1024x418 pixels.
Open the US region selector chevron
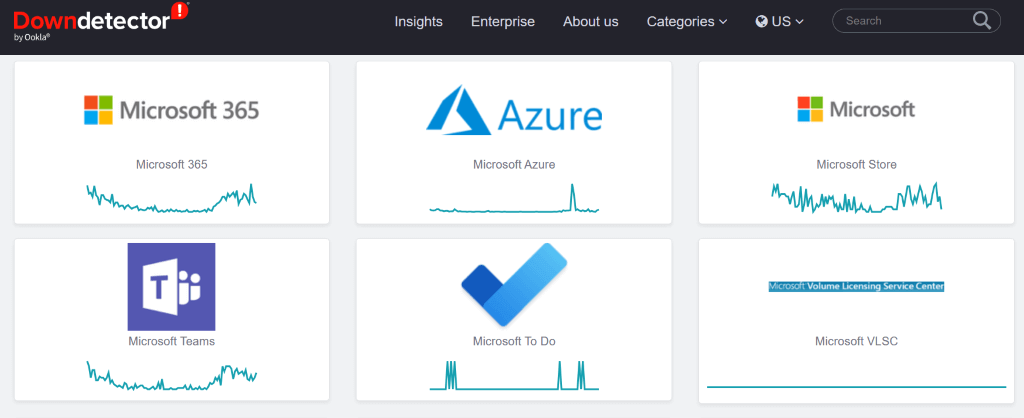799,22
